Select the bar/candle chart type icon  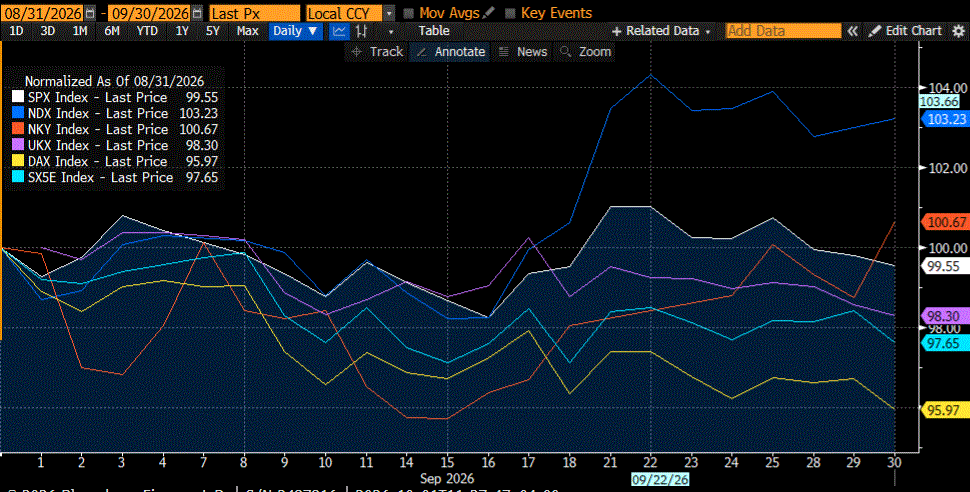point(362,31)
